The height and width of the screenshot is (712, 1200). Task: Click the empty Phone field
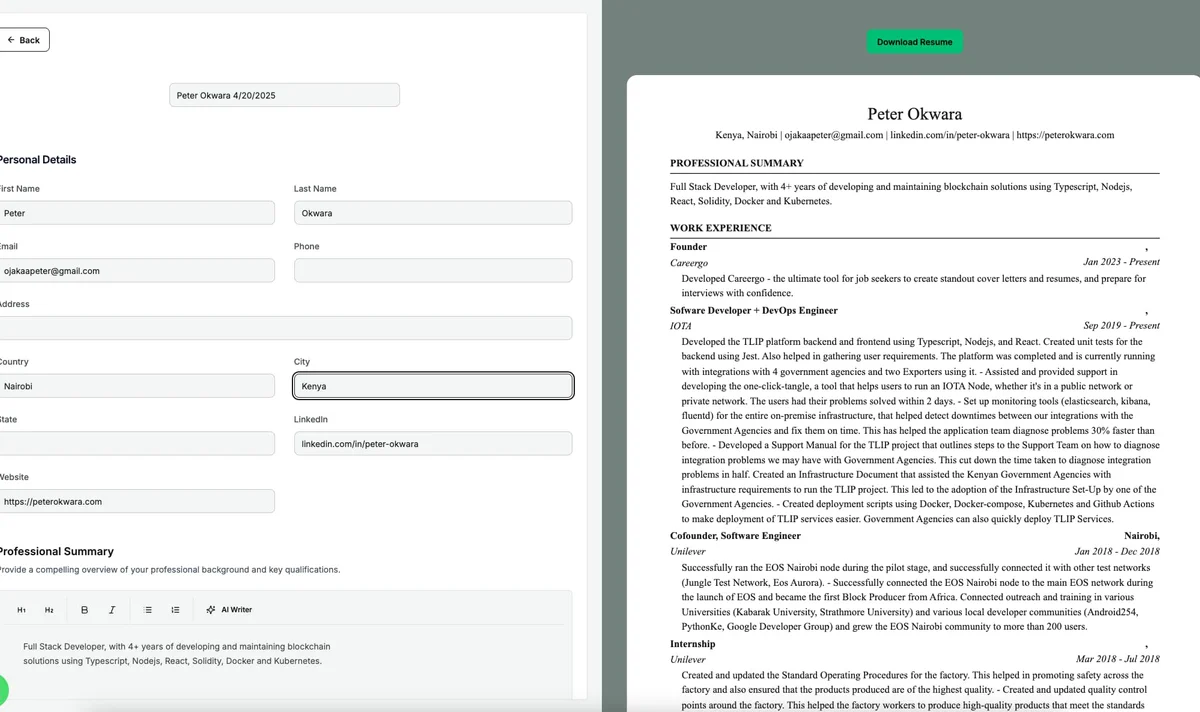point(432,270)
